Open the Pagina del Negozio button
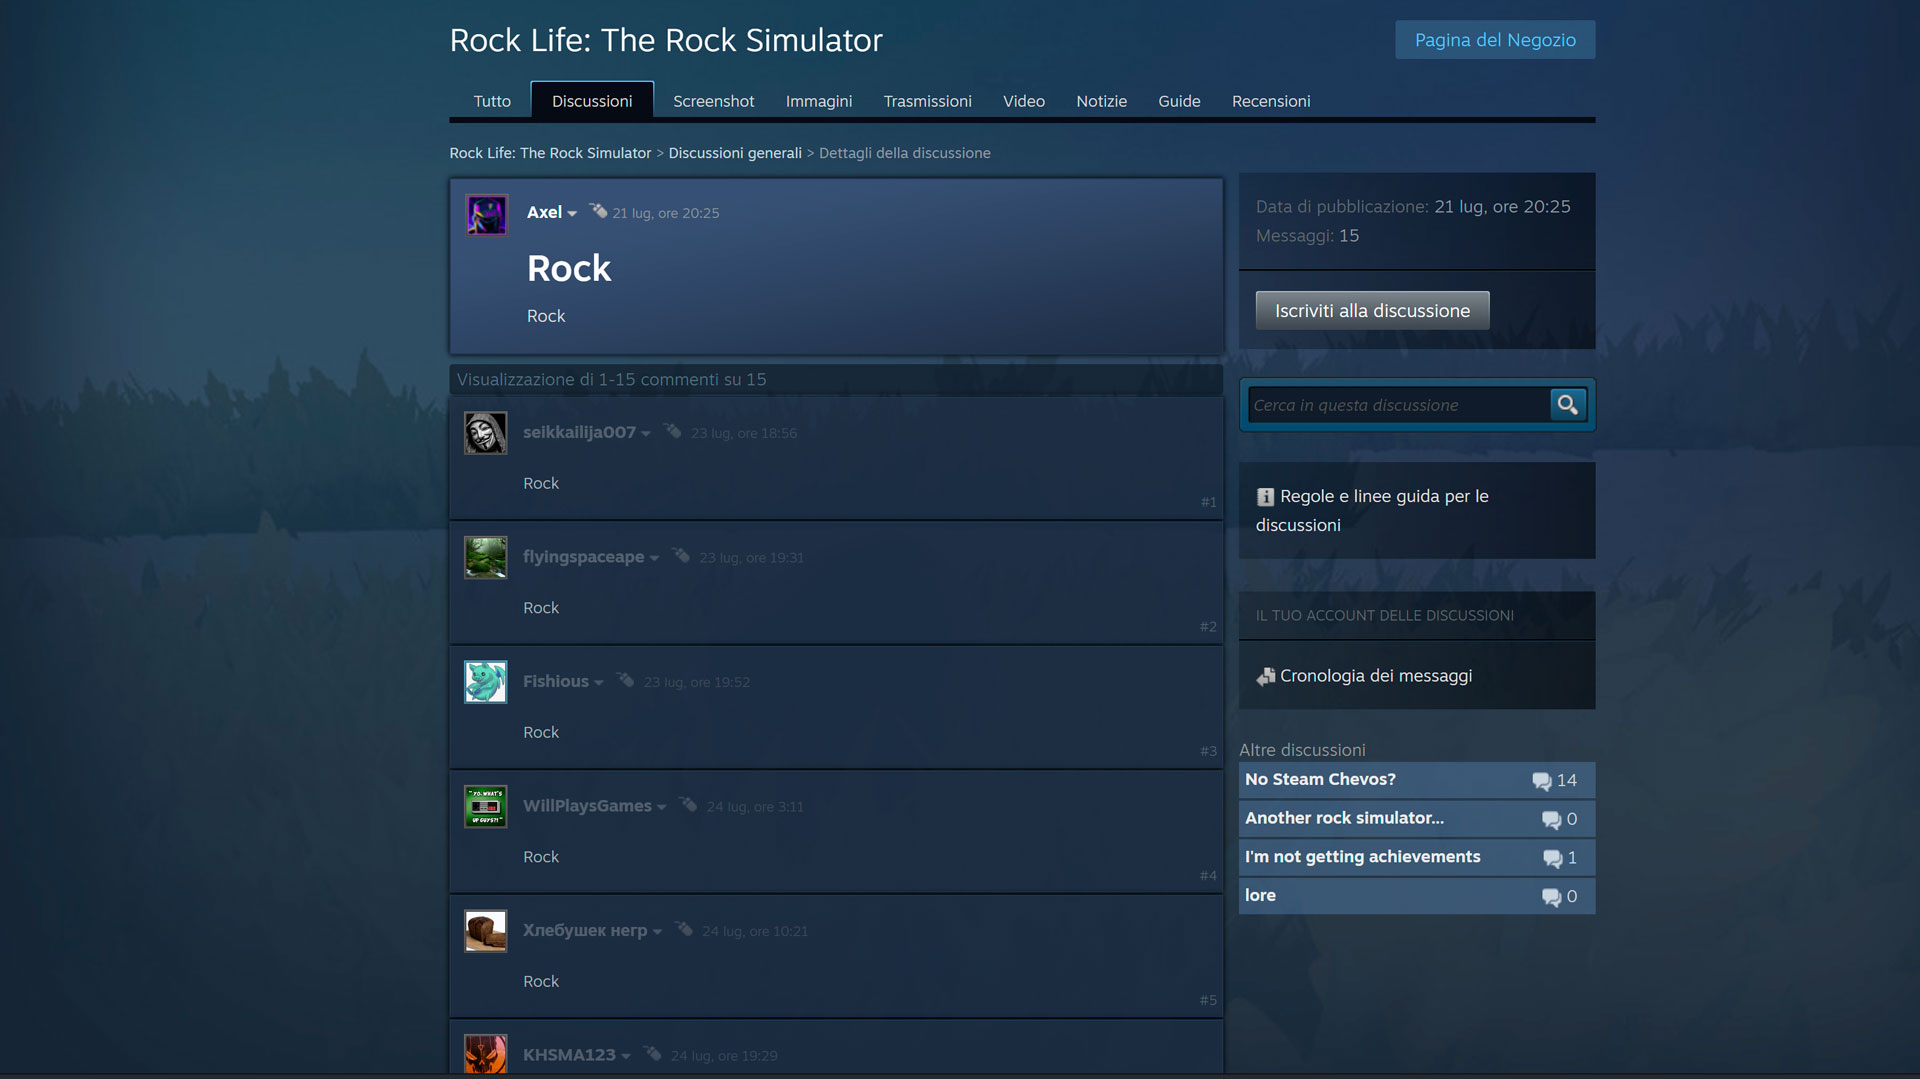This screenshot has width=1920, height=1079. tap(1495, 40)
